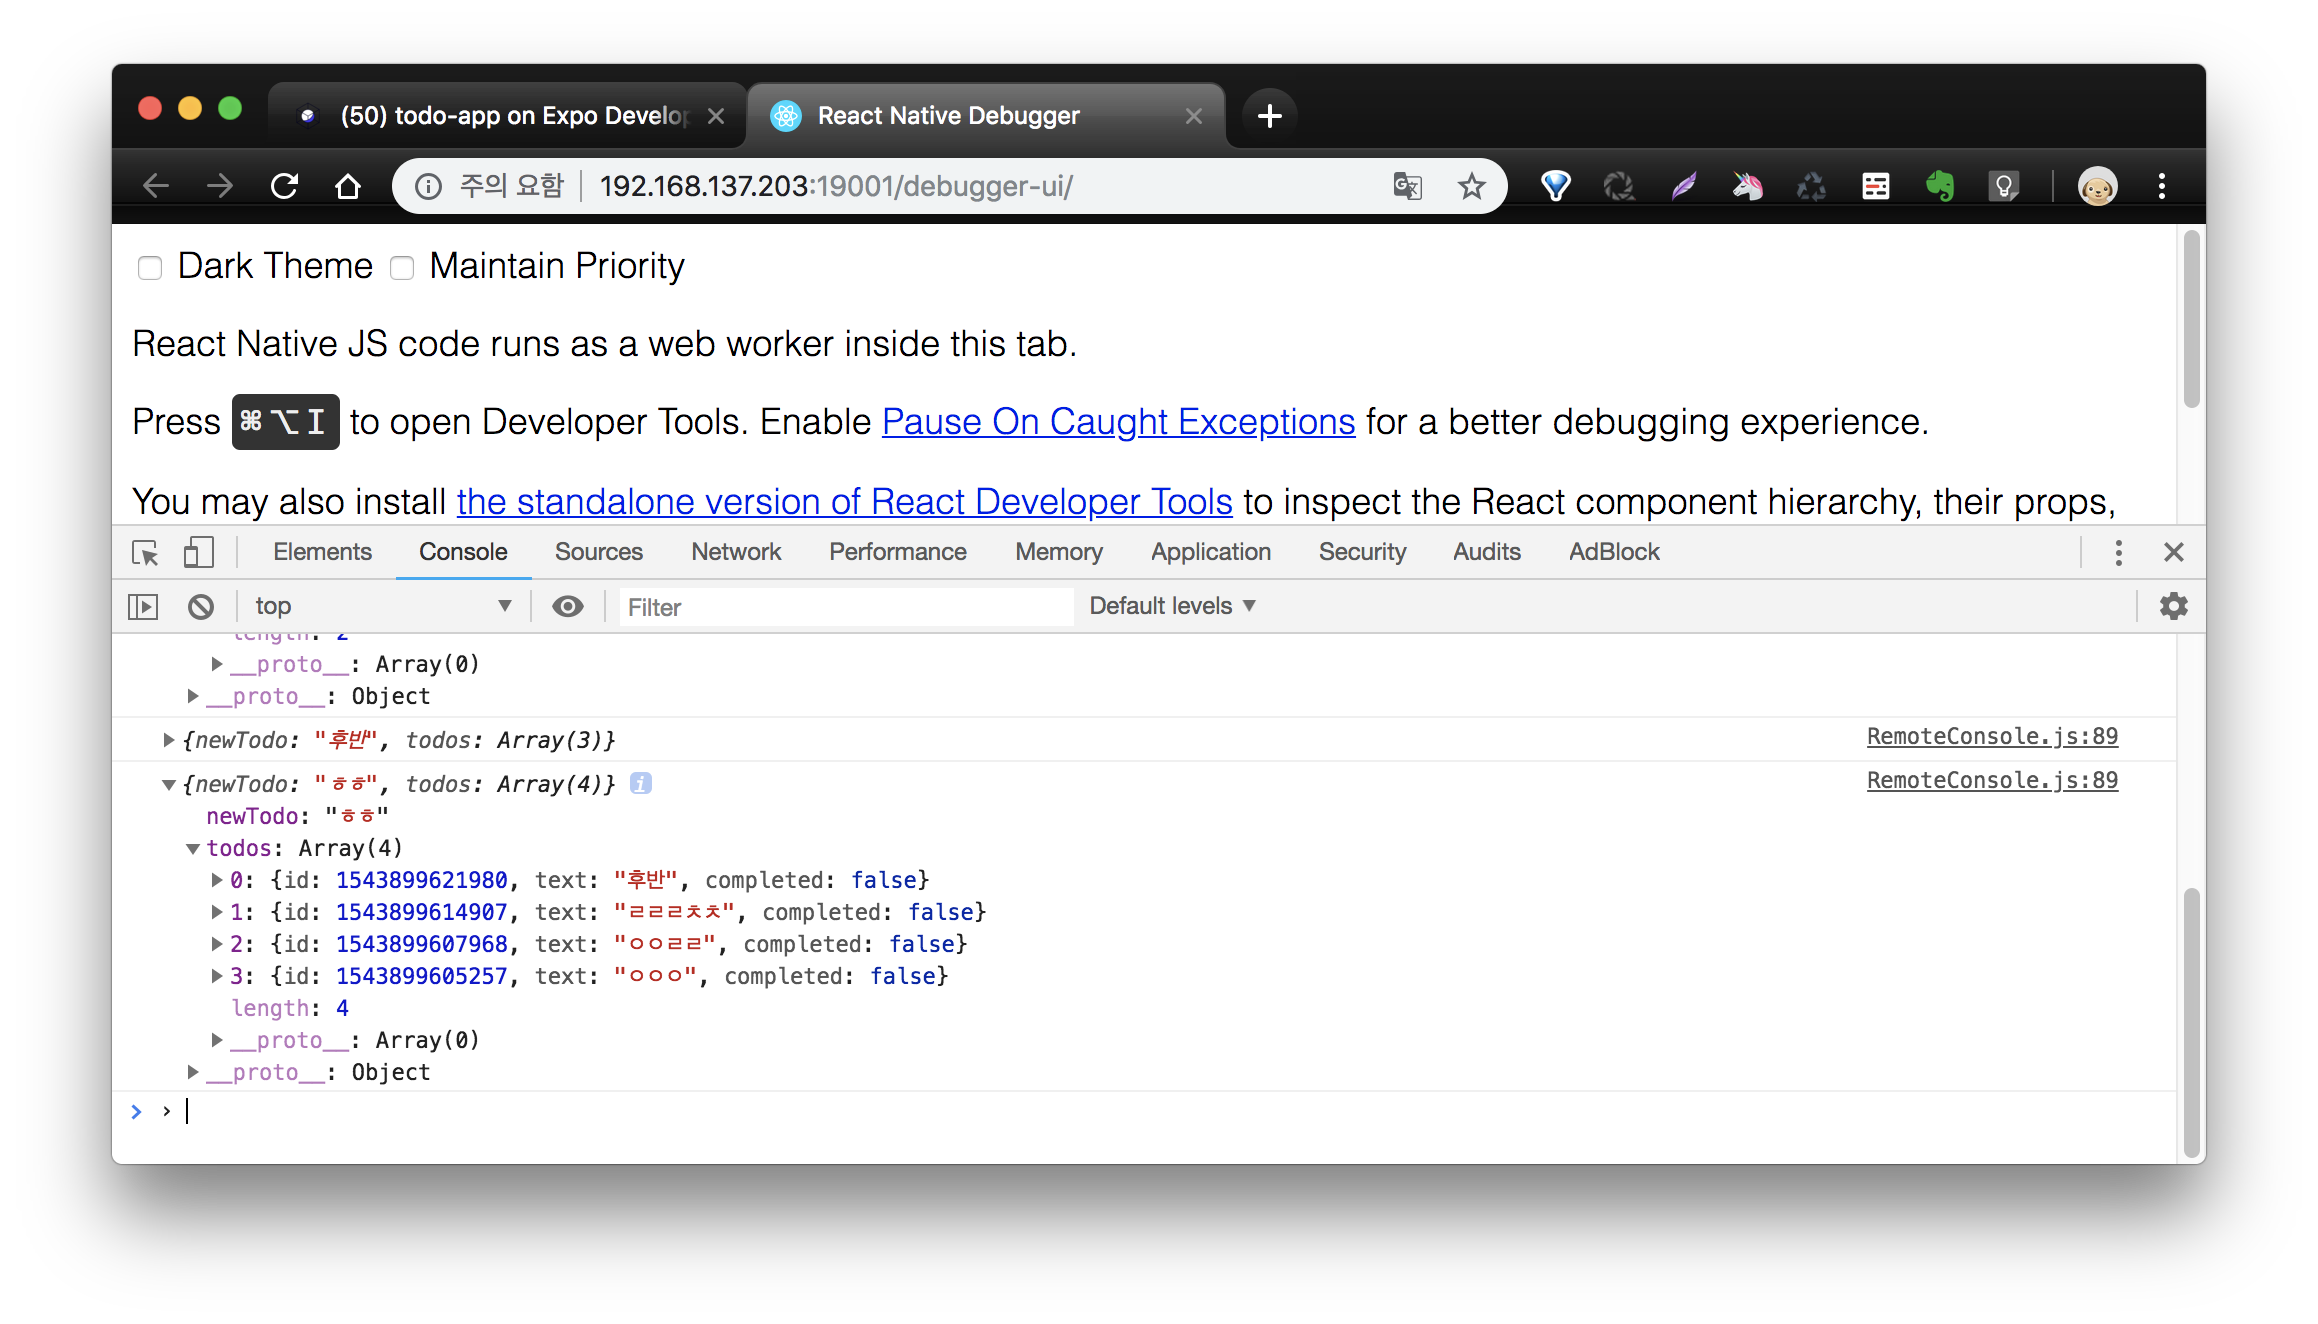Toggle the live expression eye icon
The image size is (2318, 1324).
pyautogui.click(x=568, y=606)
